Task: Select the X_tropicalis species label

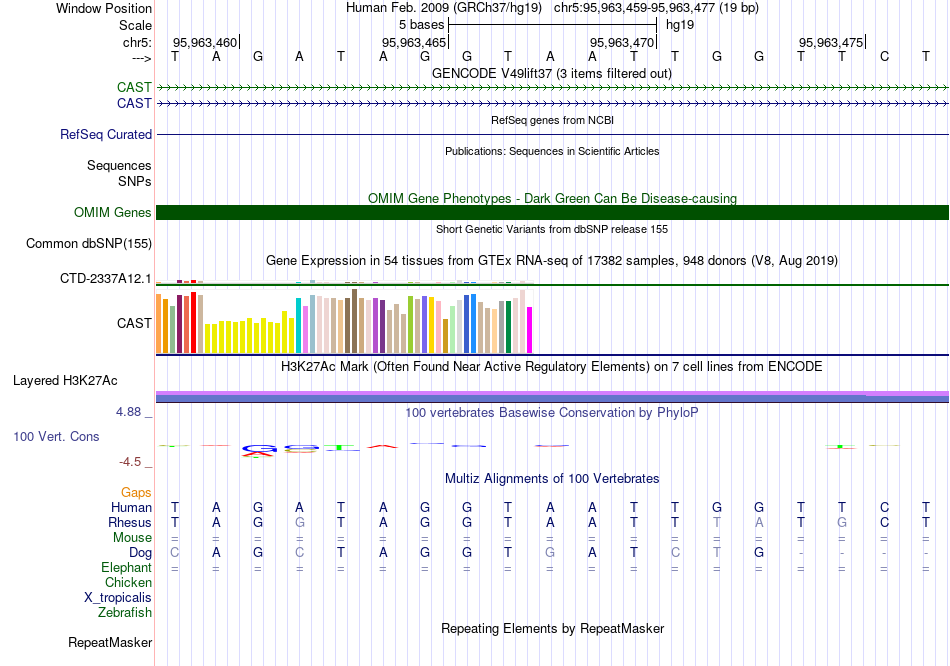Action: 118,598
